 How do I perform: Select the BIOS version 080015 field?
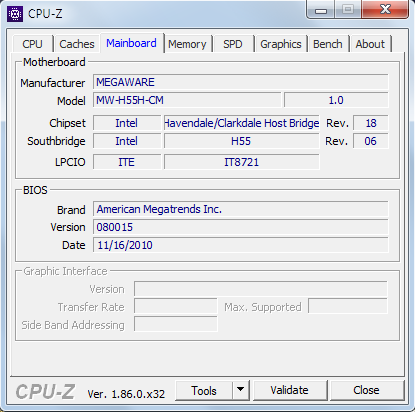(x=241, y=227)
